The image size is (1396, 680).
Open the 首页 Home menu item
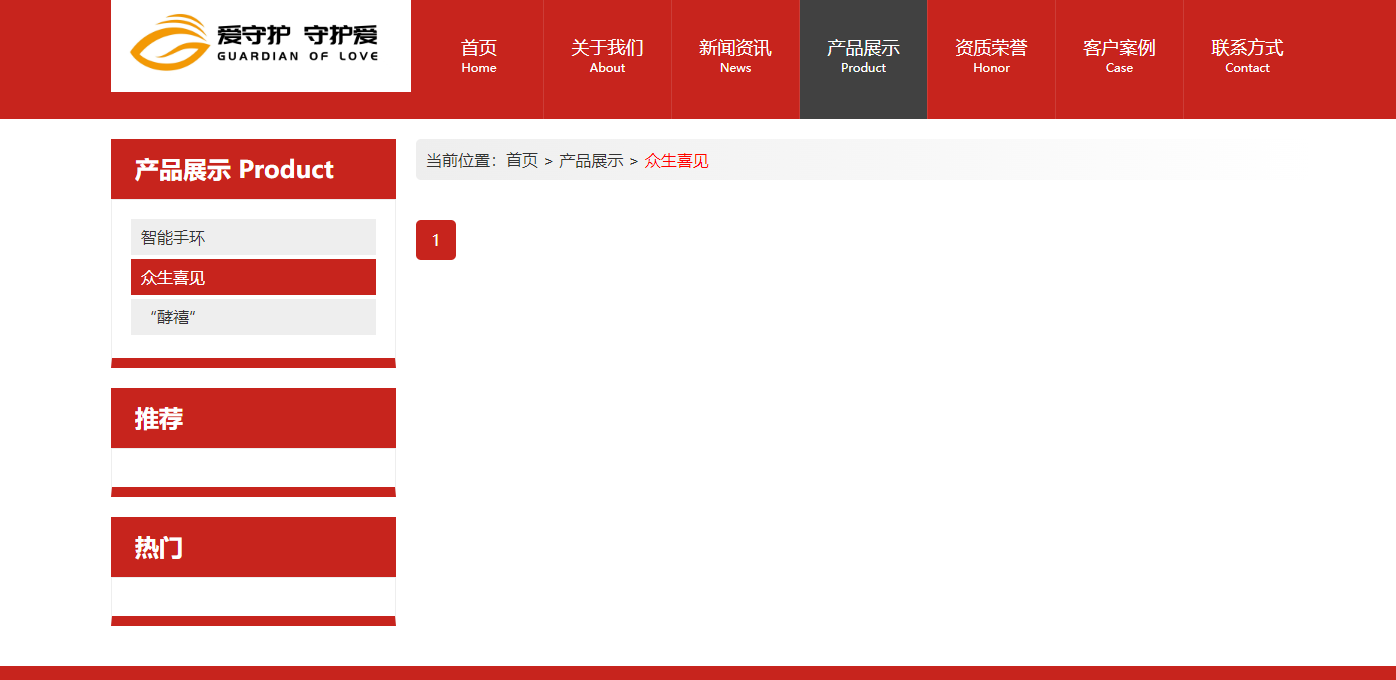pyautogui.click(x=479, y=59)
